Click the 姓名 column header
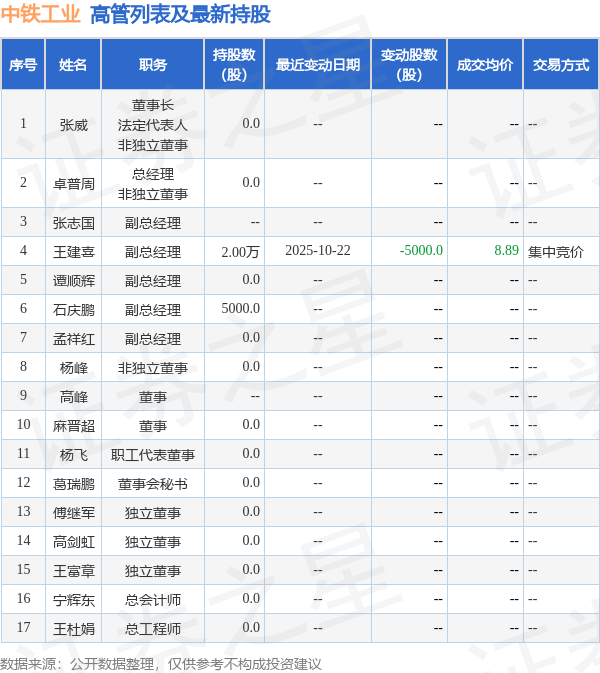Viewport: 600px width, 673px height. point(73,65)
